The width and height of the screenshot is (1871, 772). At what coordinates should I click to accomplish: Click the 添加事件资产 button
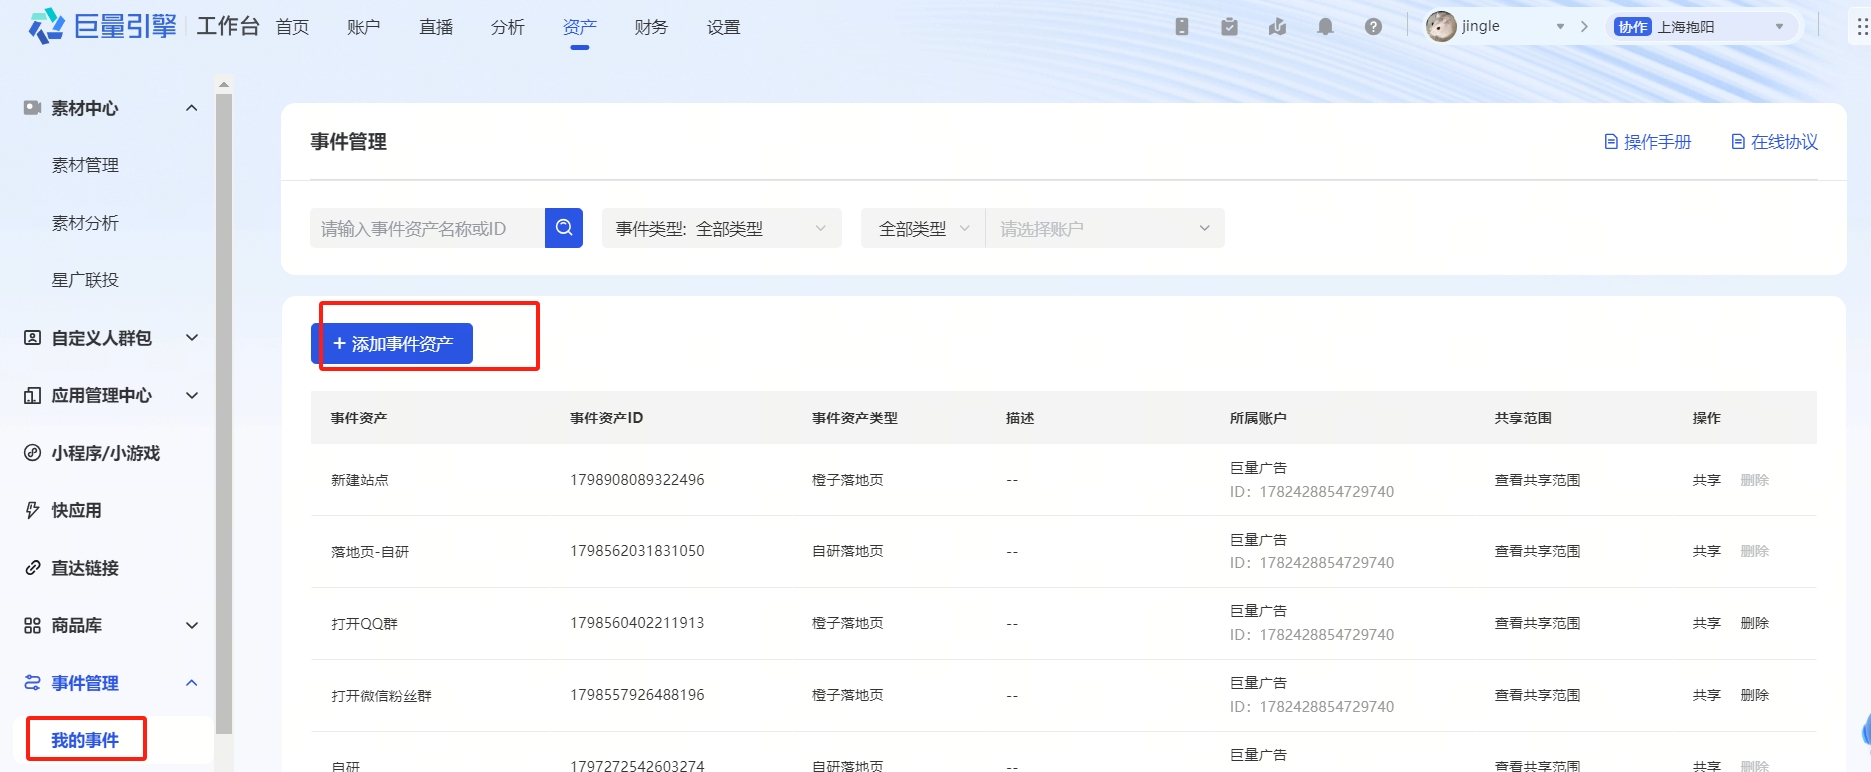(x=392, y=344)
